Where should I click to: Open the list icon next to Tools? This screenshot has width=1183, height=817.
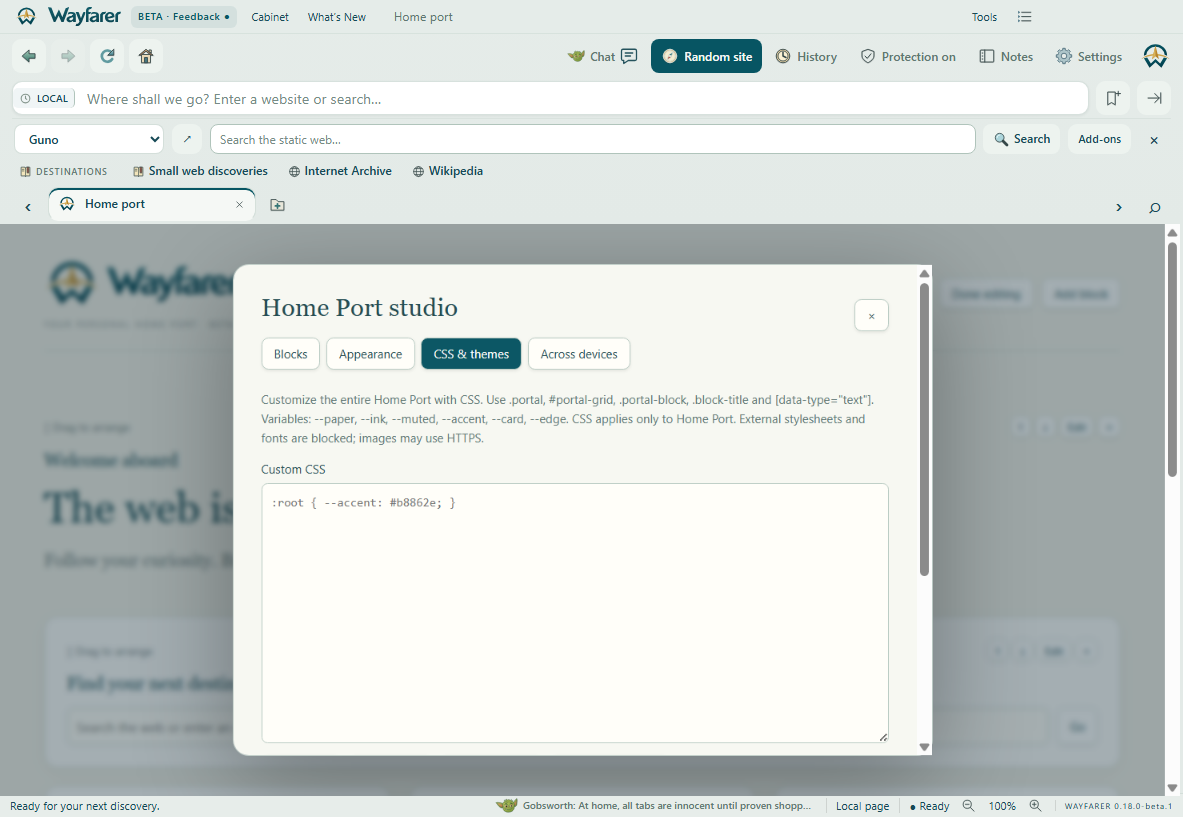[x=1024, y=17]
